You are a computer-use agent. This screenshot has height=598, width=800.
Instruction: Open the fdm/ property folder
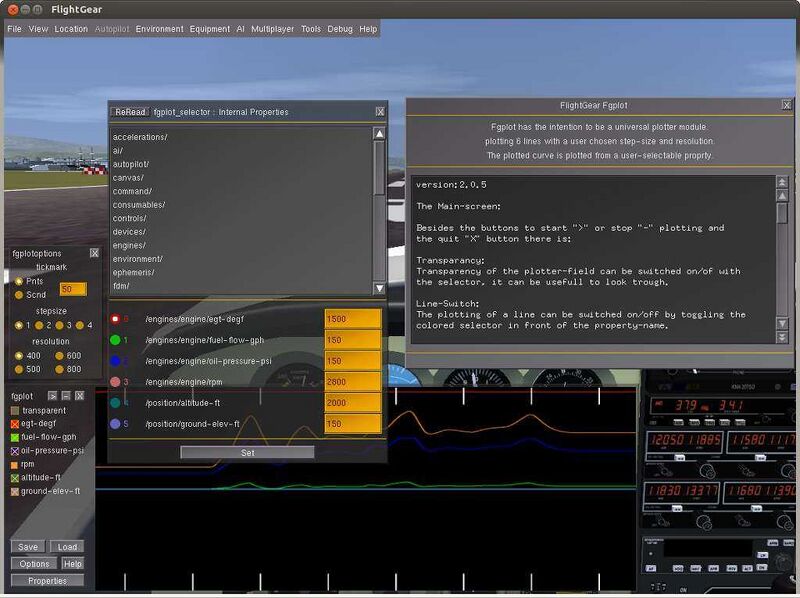[121, 286]
